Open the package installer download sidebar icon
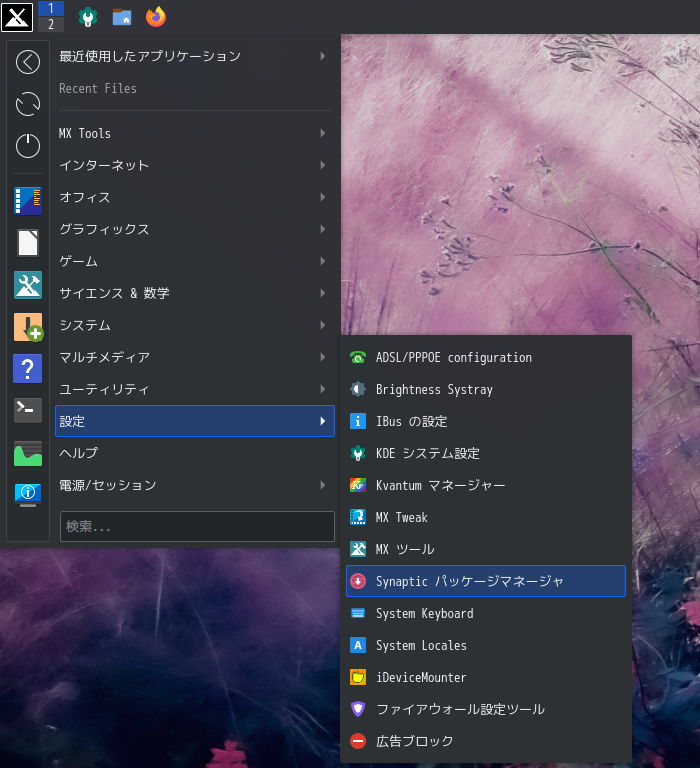The image size is (700, 768). coord(28,327)
